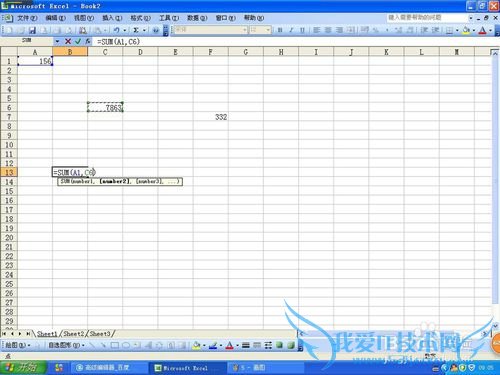Click the Increase Indent icon

(435, 30)
